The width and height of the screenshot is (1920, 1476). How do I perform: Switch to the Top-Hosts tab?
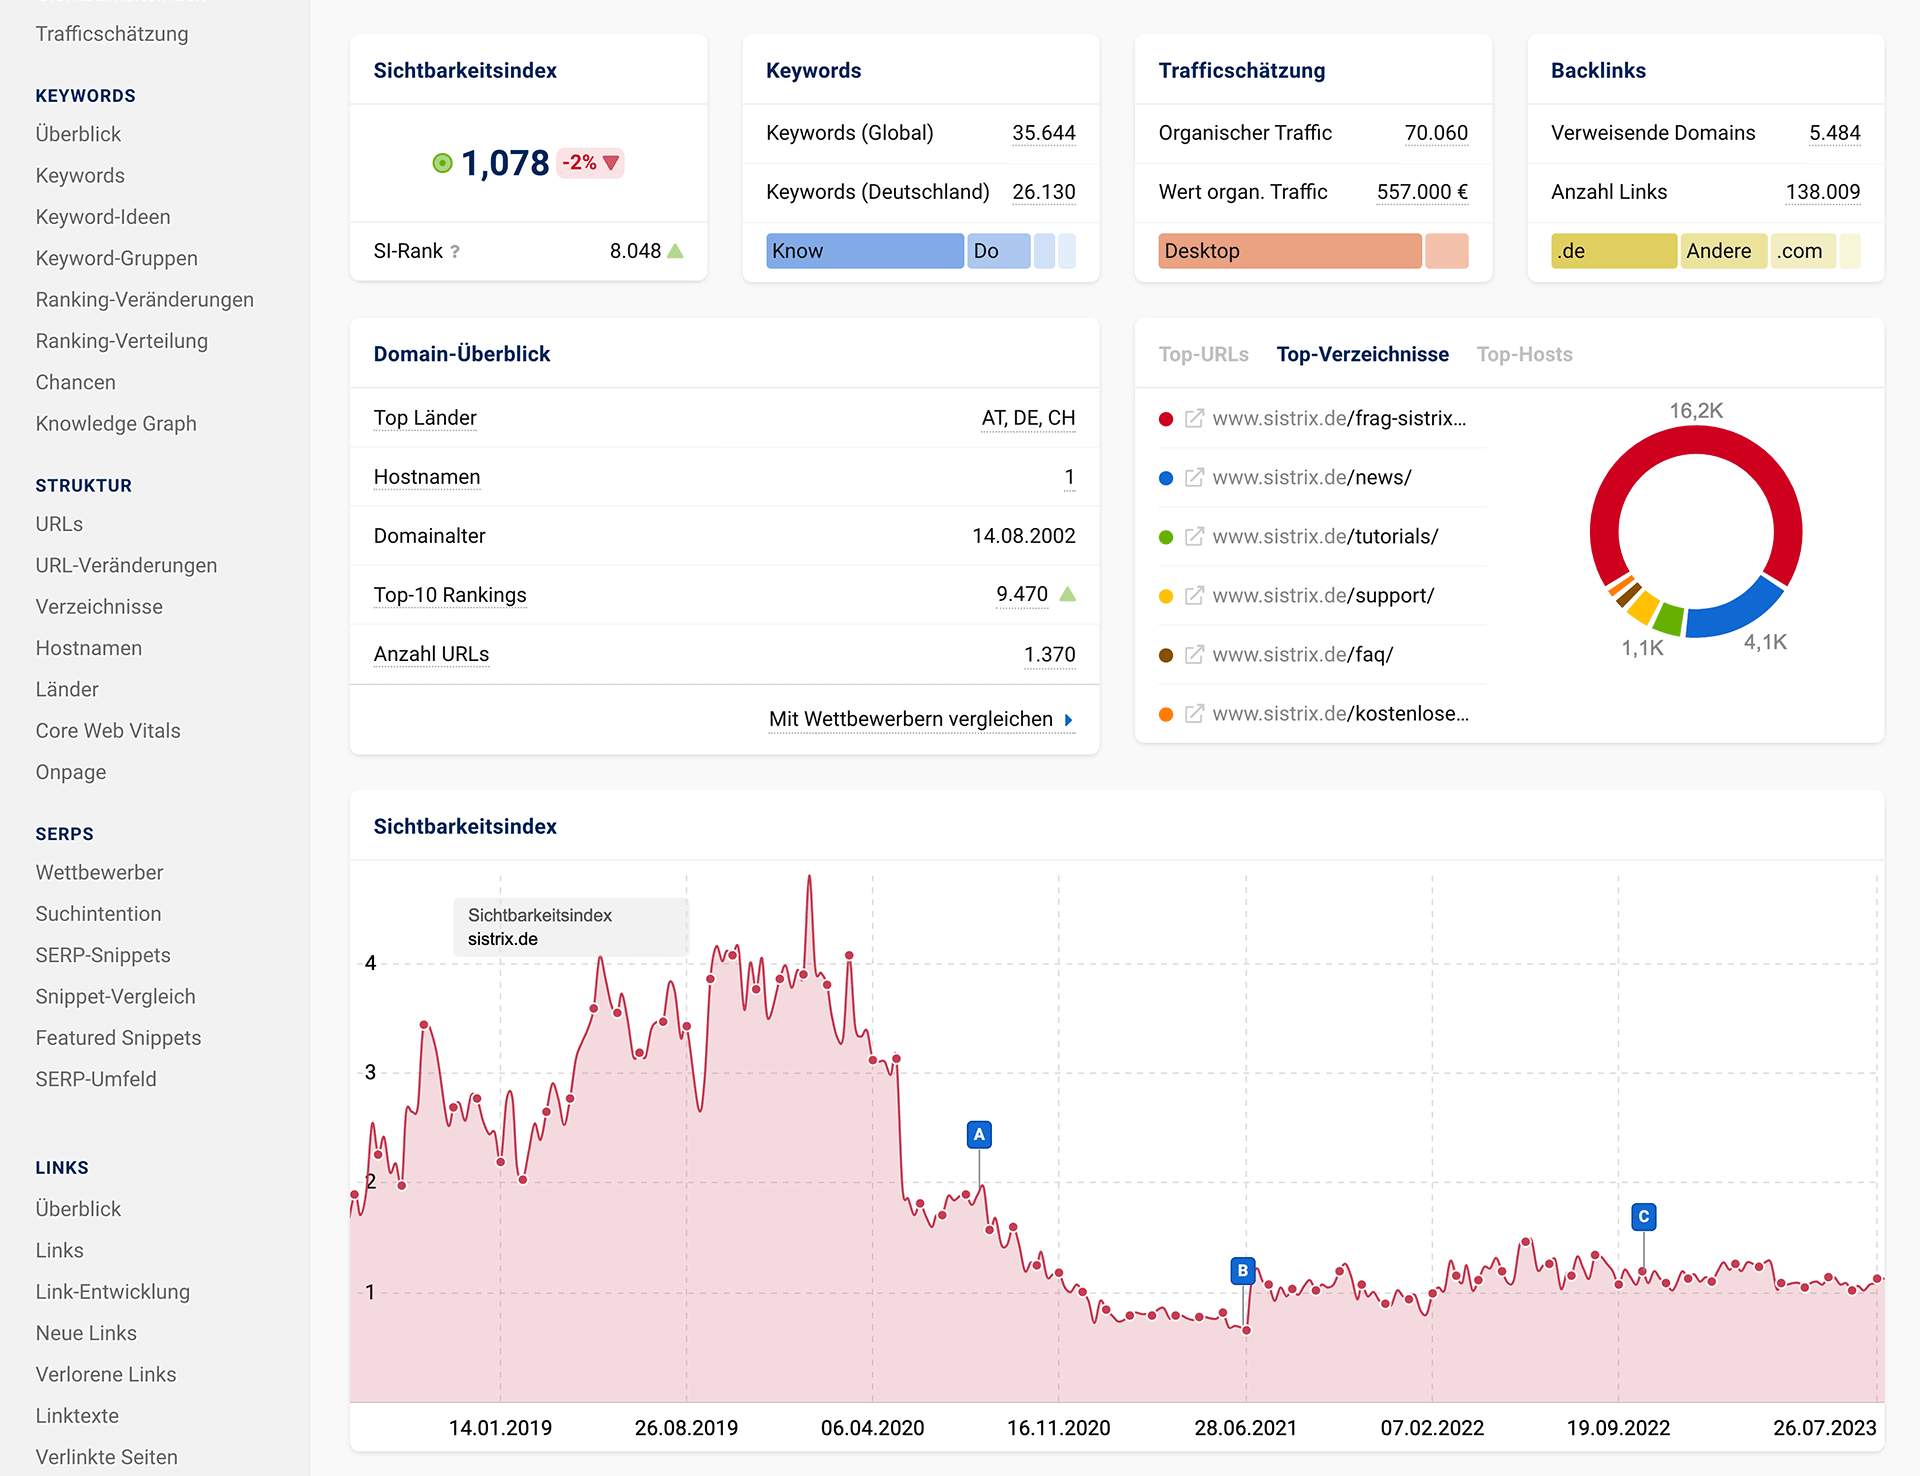[x=1524, y=354]
